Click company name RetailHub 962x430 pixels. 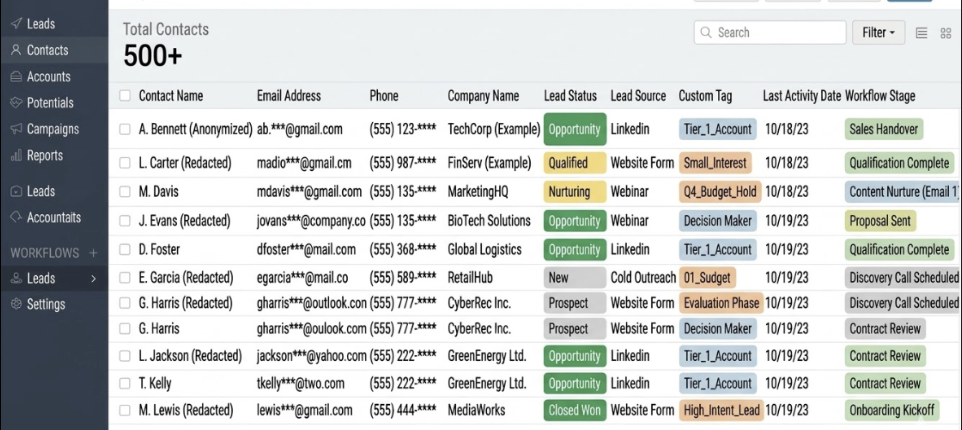pos(472,278)
